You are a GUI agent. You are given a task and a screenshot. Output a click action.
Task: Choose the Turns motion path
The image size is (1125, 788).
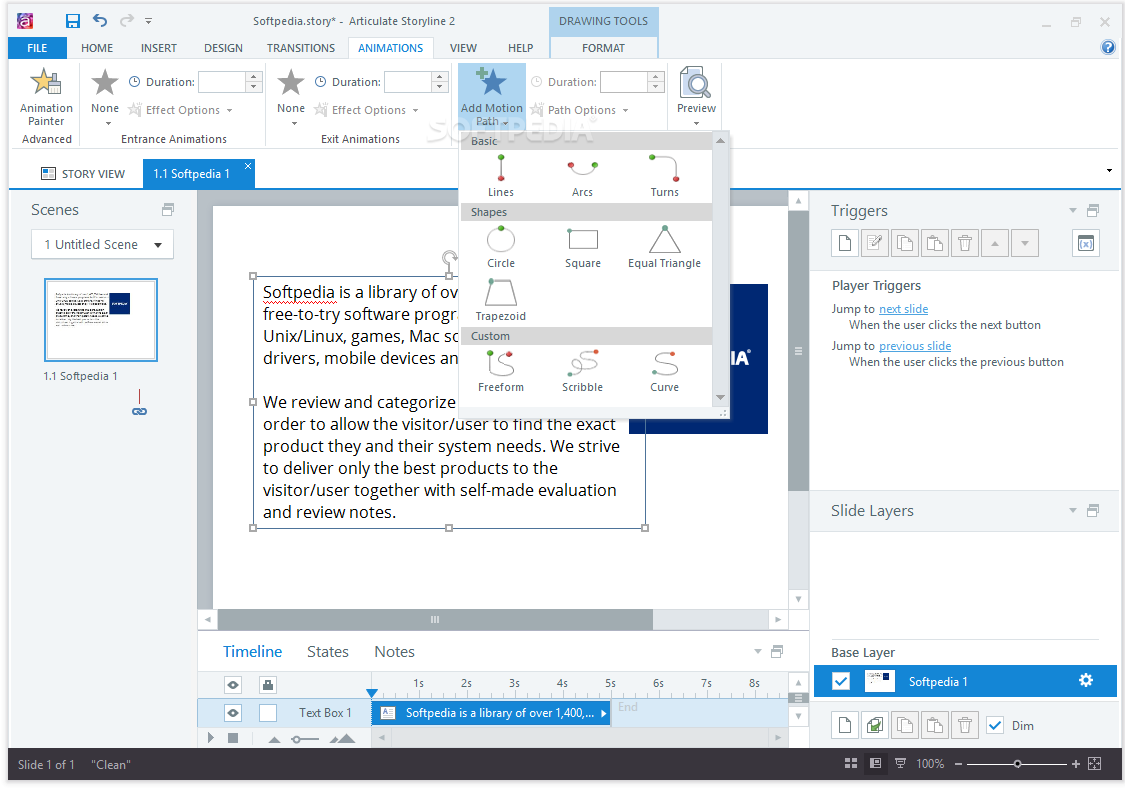(664, 176)
